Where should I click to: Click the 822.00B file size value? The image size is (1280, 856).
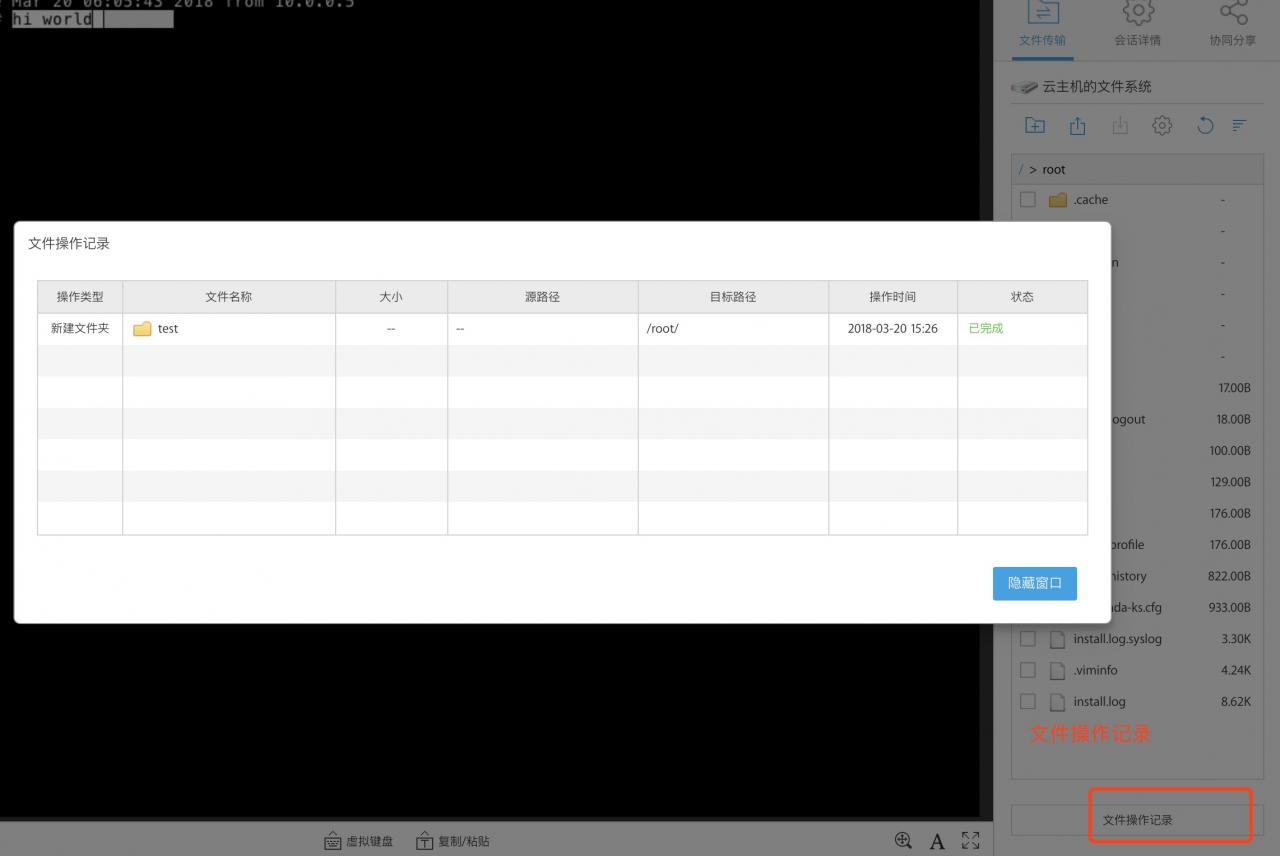pos(1229,577)
